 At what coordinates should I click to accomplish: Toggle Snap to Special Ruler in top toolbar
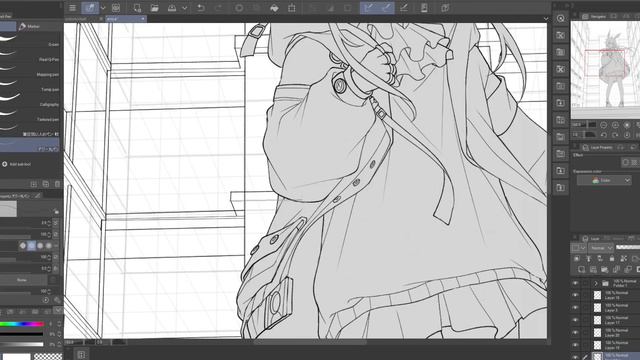click(x=386, y=8)
